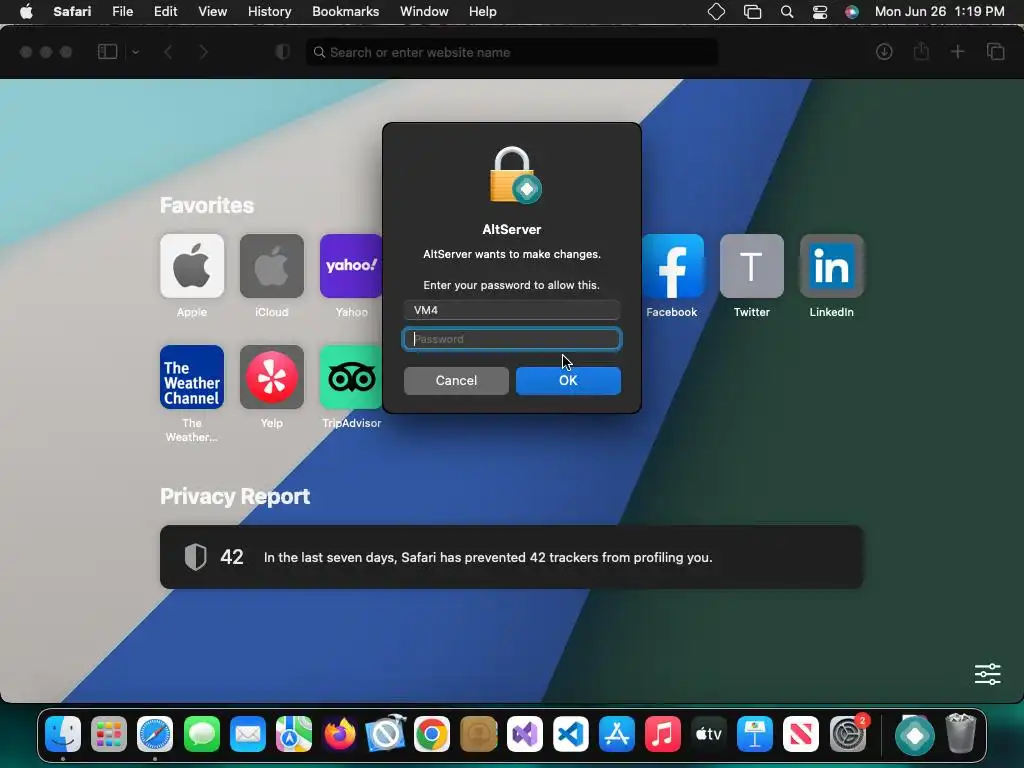Show Safari downloads
Screen dimensions: 1024x768
coord(884,52)
